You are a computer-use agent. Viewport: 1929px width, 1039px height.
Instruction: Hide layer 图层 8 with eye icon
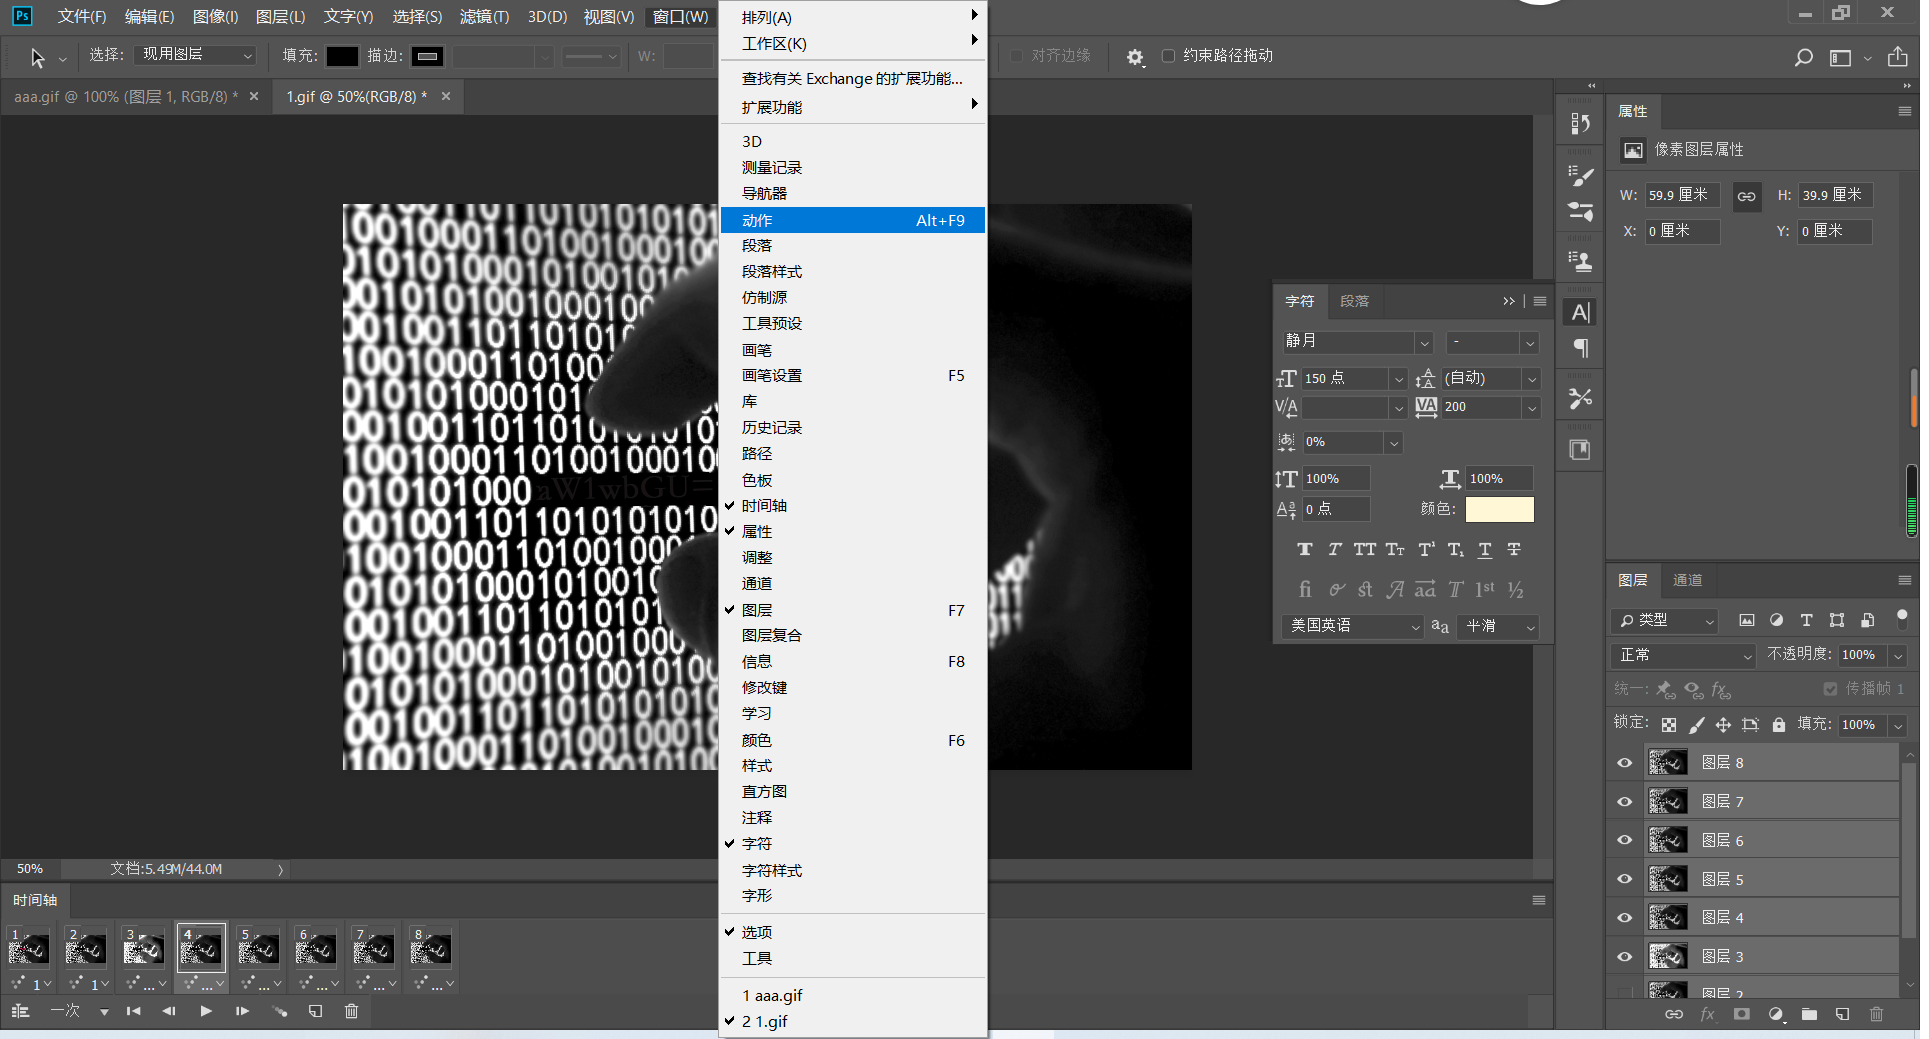click(x=1624, y=763)
